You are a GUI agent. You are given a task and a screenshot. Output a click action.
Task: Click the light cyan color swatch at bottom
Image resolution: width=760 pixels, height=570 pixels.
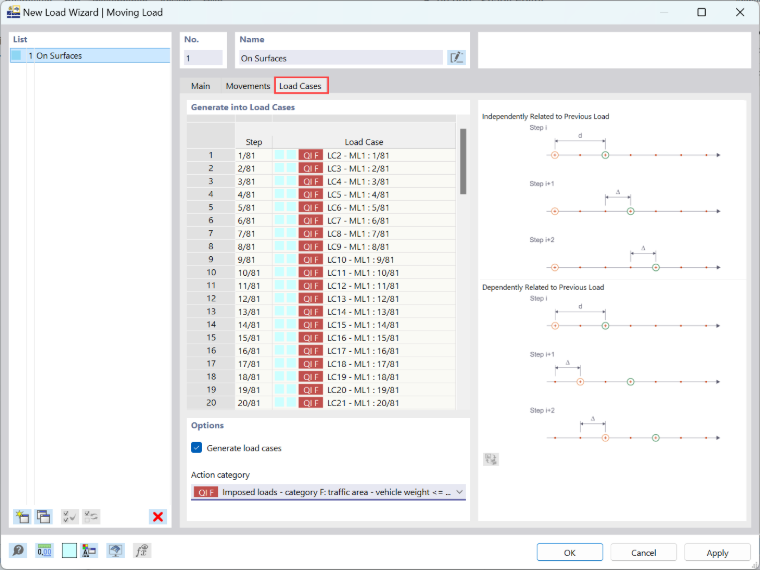[69, 551]
